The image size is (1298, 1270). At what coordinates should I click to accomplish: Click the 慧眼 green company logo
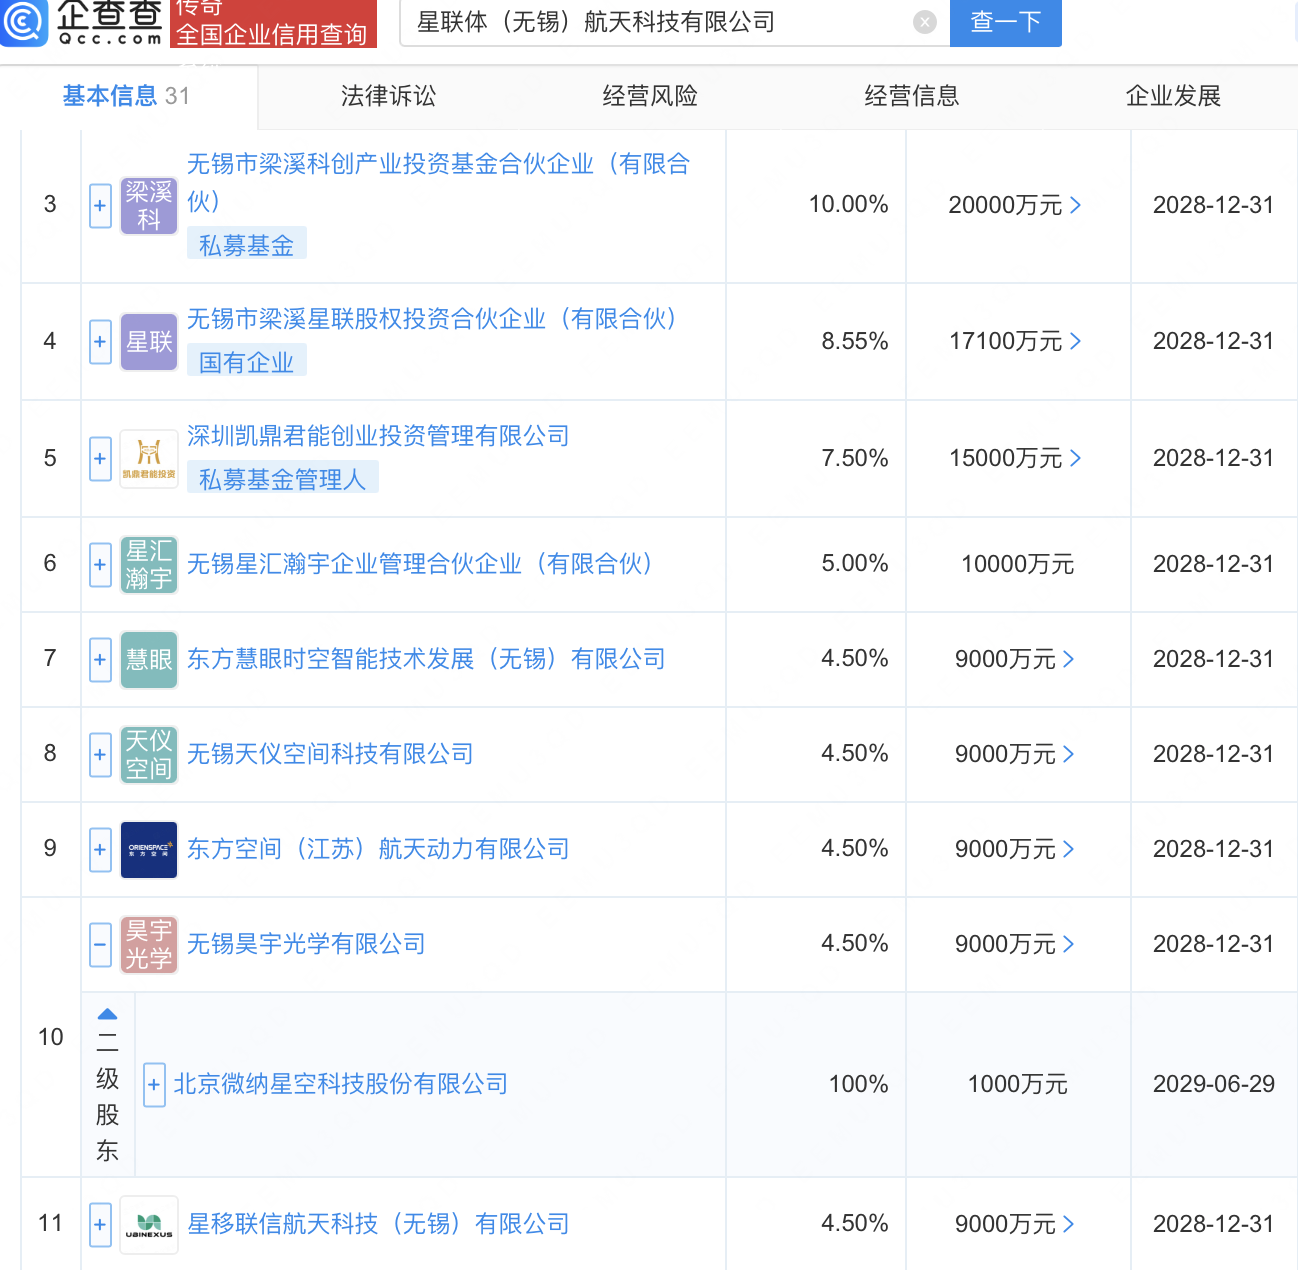pos(149,660)
